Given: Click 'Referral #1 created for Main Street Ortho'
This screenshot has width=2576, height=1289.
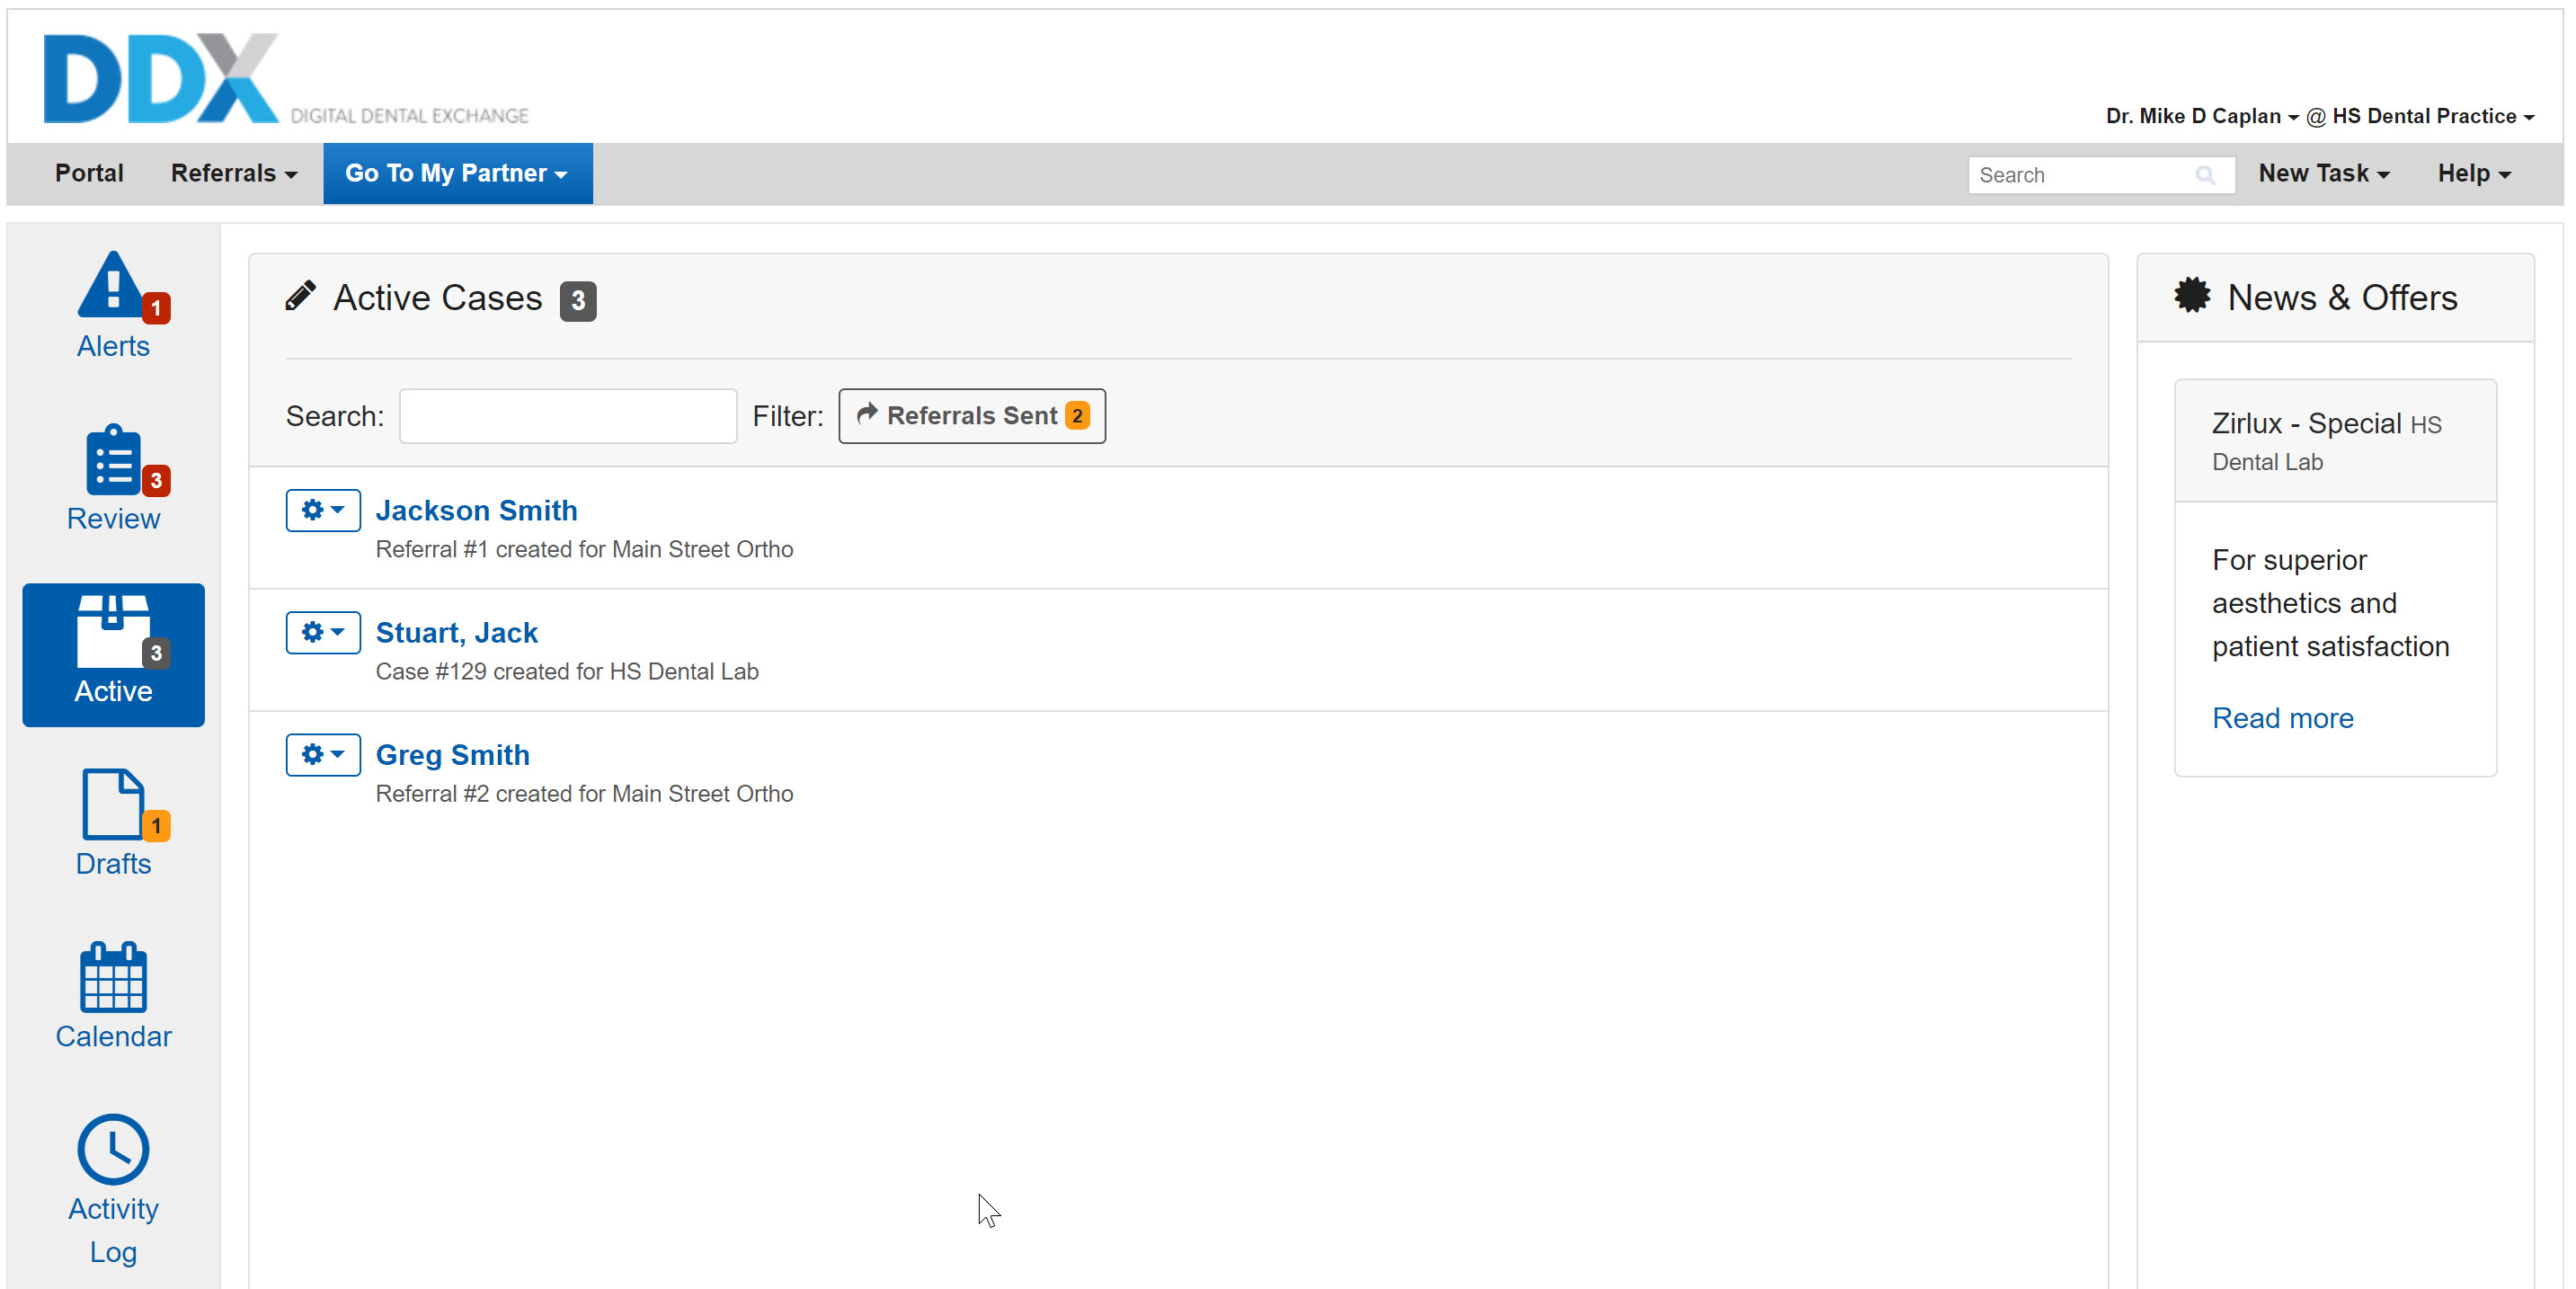Looking at the screenshot, I should [584, 549].
